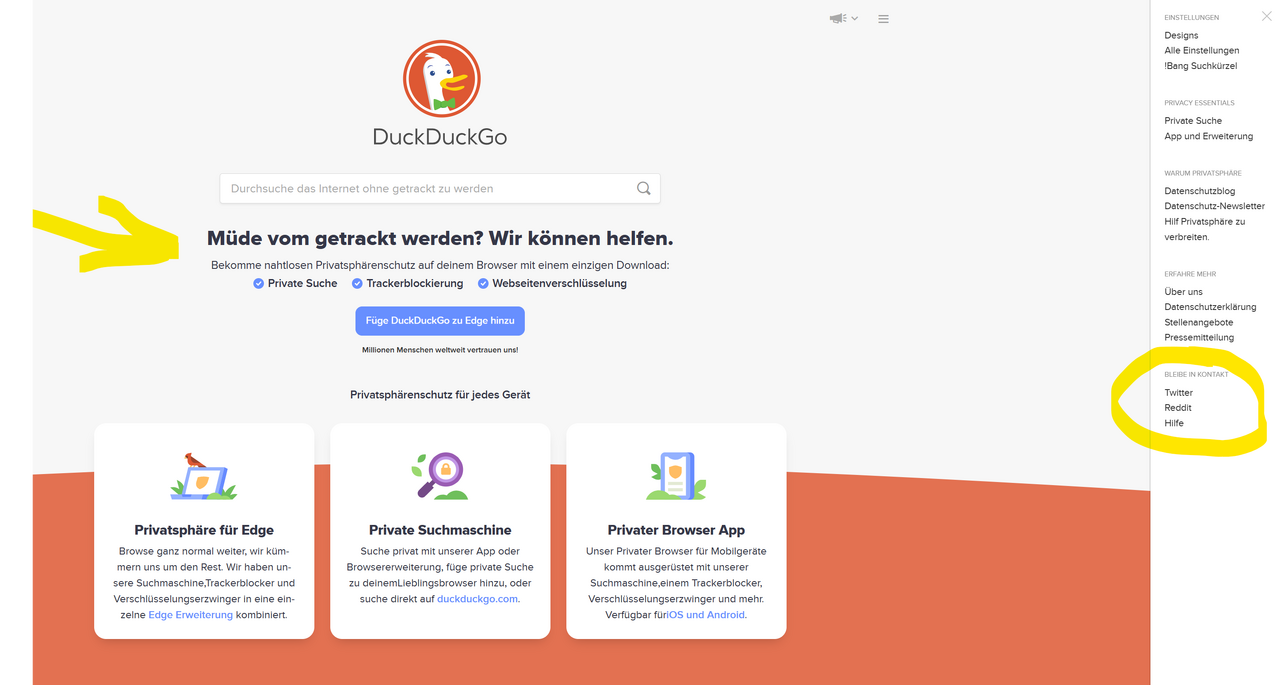Screen dimensions: 1280x685
Task: Click the magnifying glass search icon
Action: [x=643, y=188]
